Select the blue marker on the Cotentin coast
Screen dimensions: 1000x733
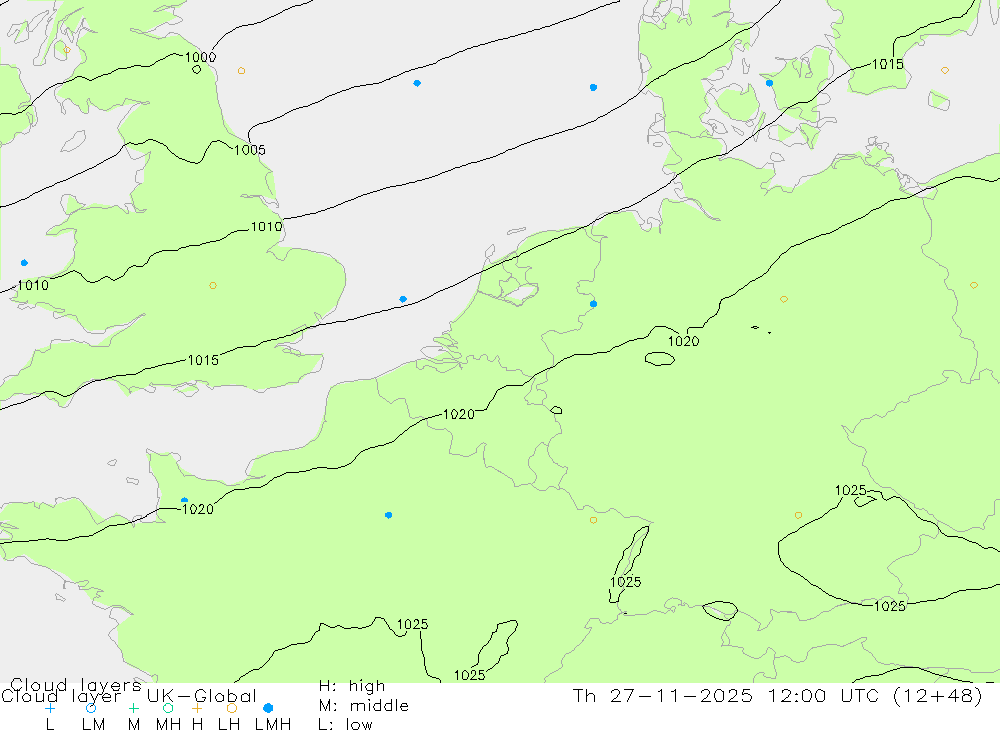tap(184, 501)
